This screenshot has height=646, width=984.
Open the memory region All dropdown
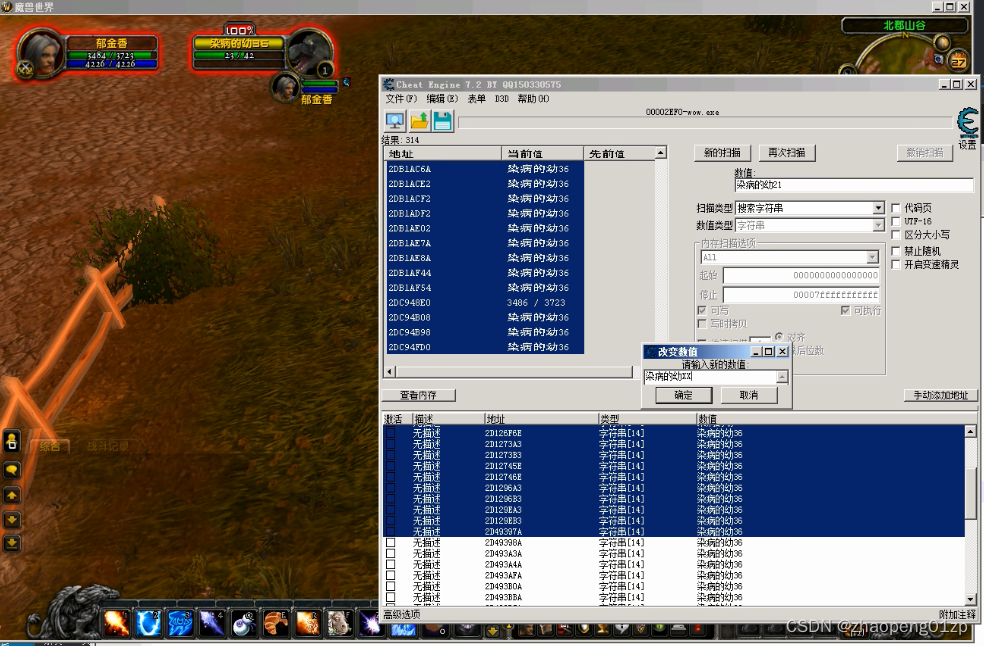point(872,257)
